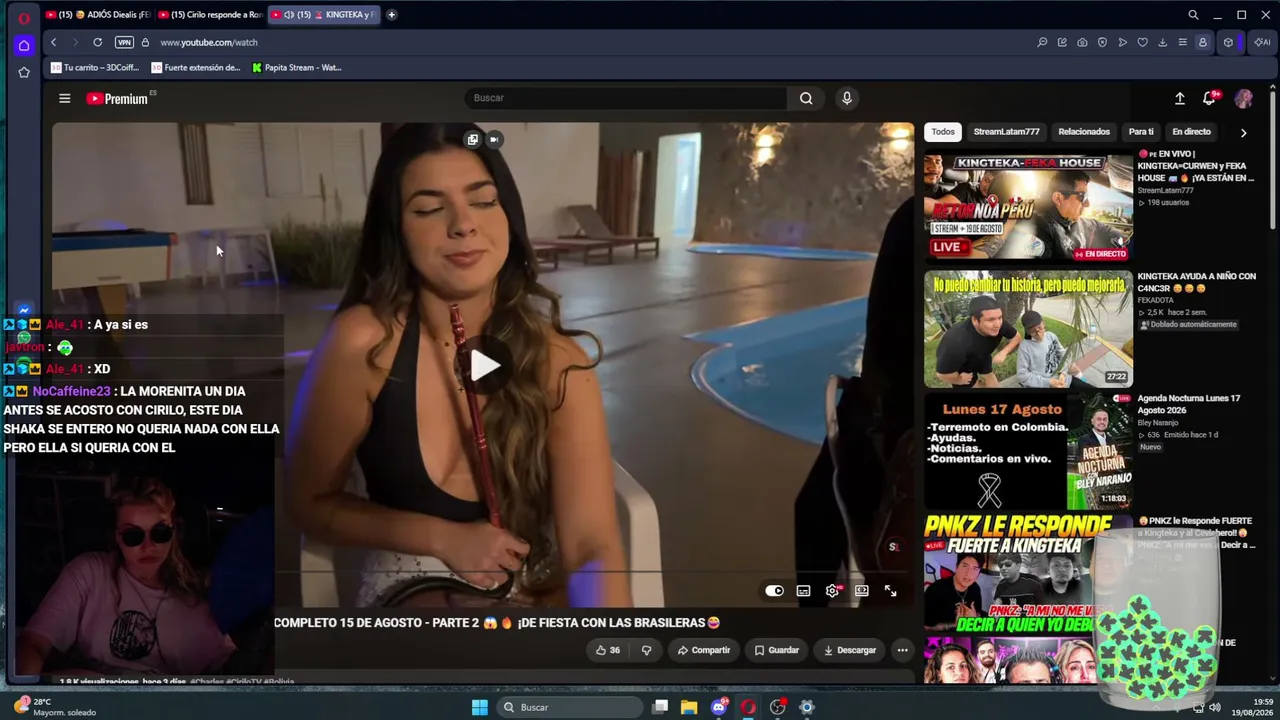Click the Descargar download button
Viewport: 1280px width, 720px height.
coord(850,650)
